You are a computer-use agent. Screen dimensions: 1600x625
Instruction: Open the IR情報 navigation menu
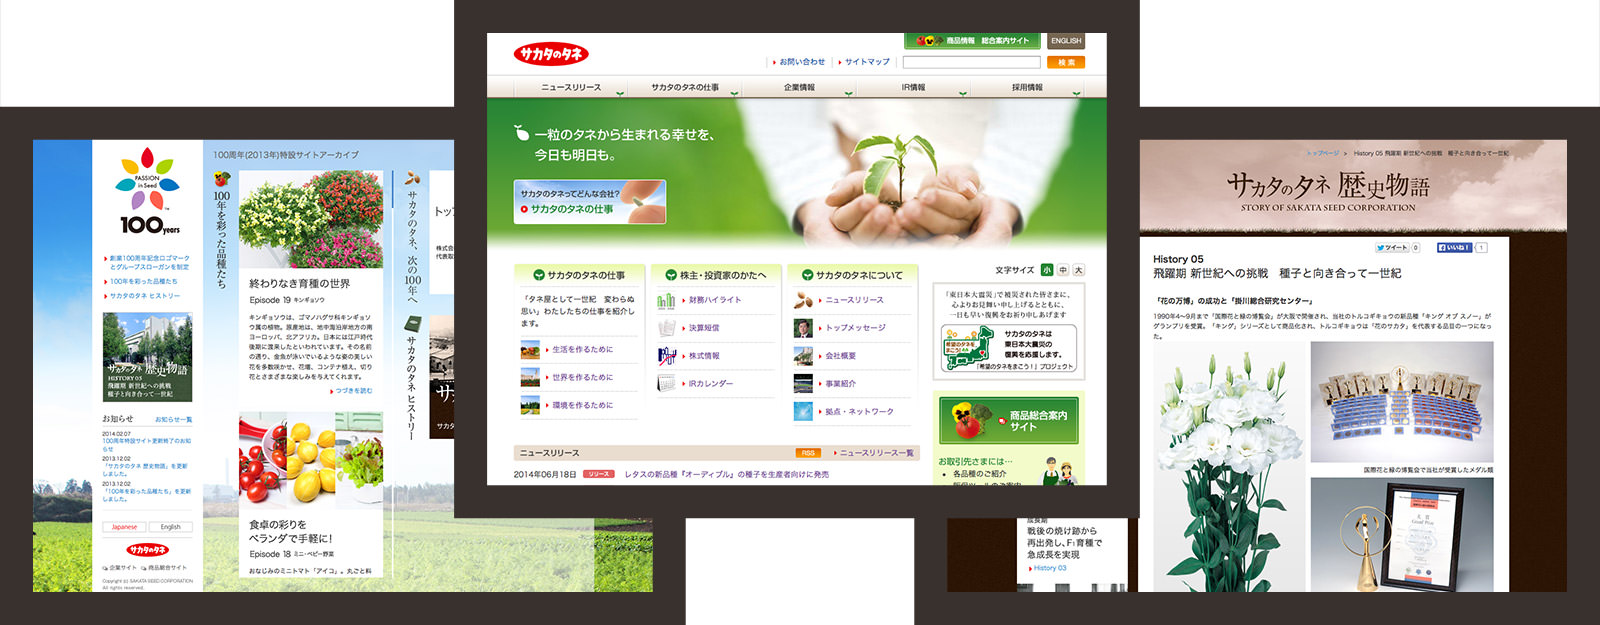[x=913, y=88]
